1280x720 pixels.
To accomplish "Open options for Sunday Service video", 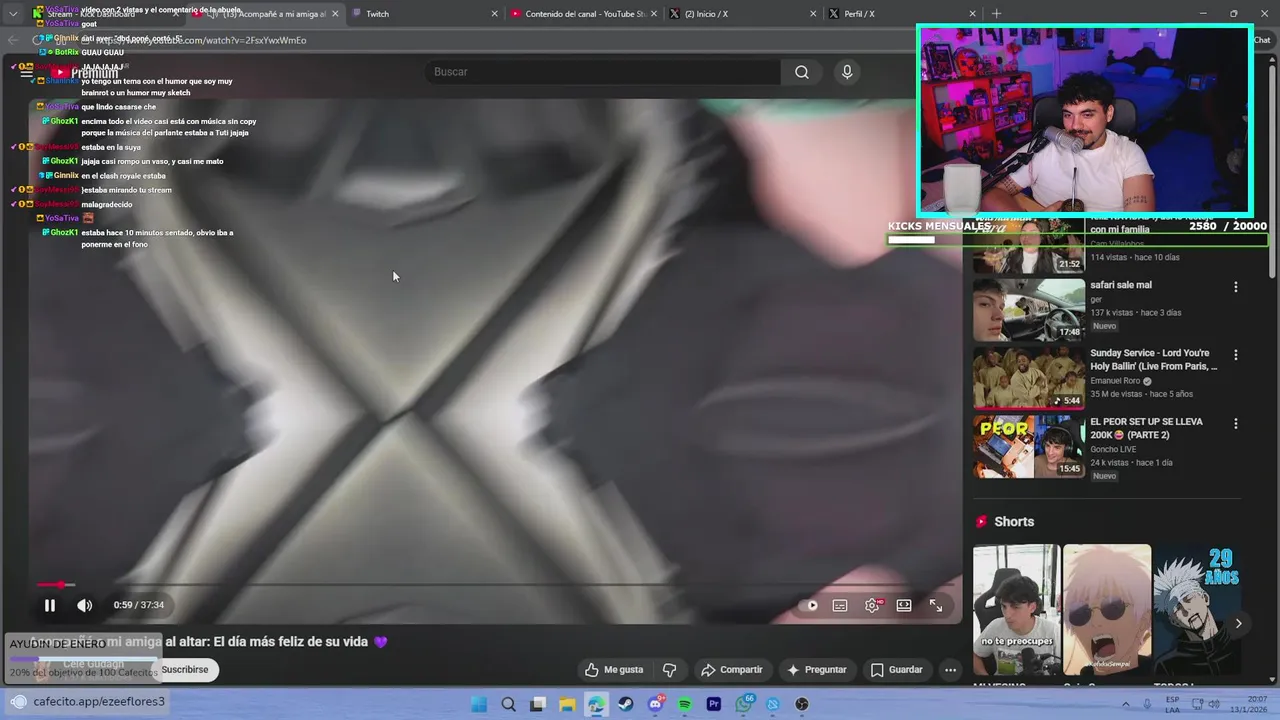I will point(1235,355).
